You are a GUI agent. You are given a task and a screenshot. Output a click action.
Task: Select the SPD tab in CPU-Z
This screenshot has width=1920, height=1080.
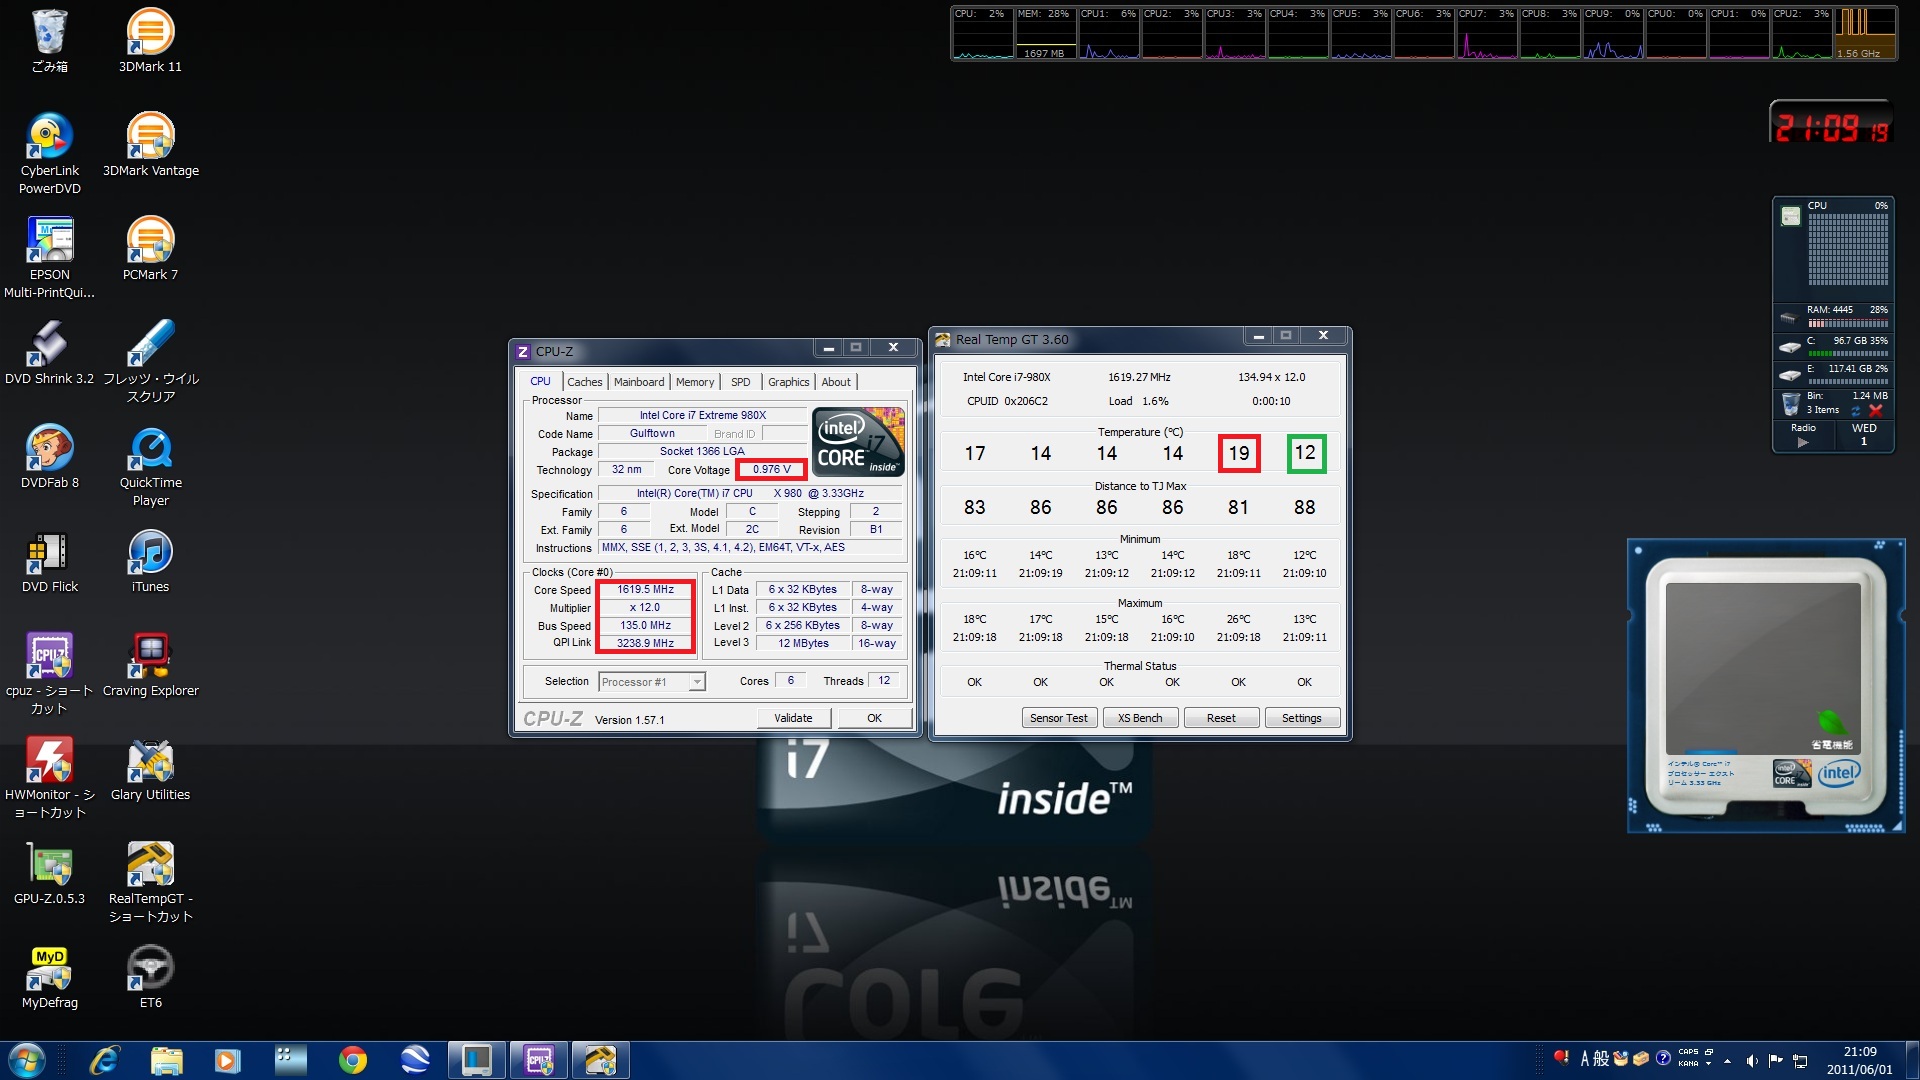[740, 382]
